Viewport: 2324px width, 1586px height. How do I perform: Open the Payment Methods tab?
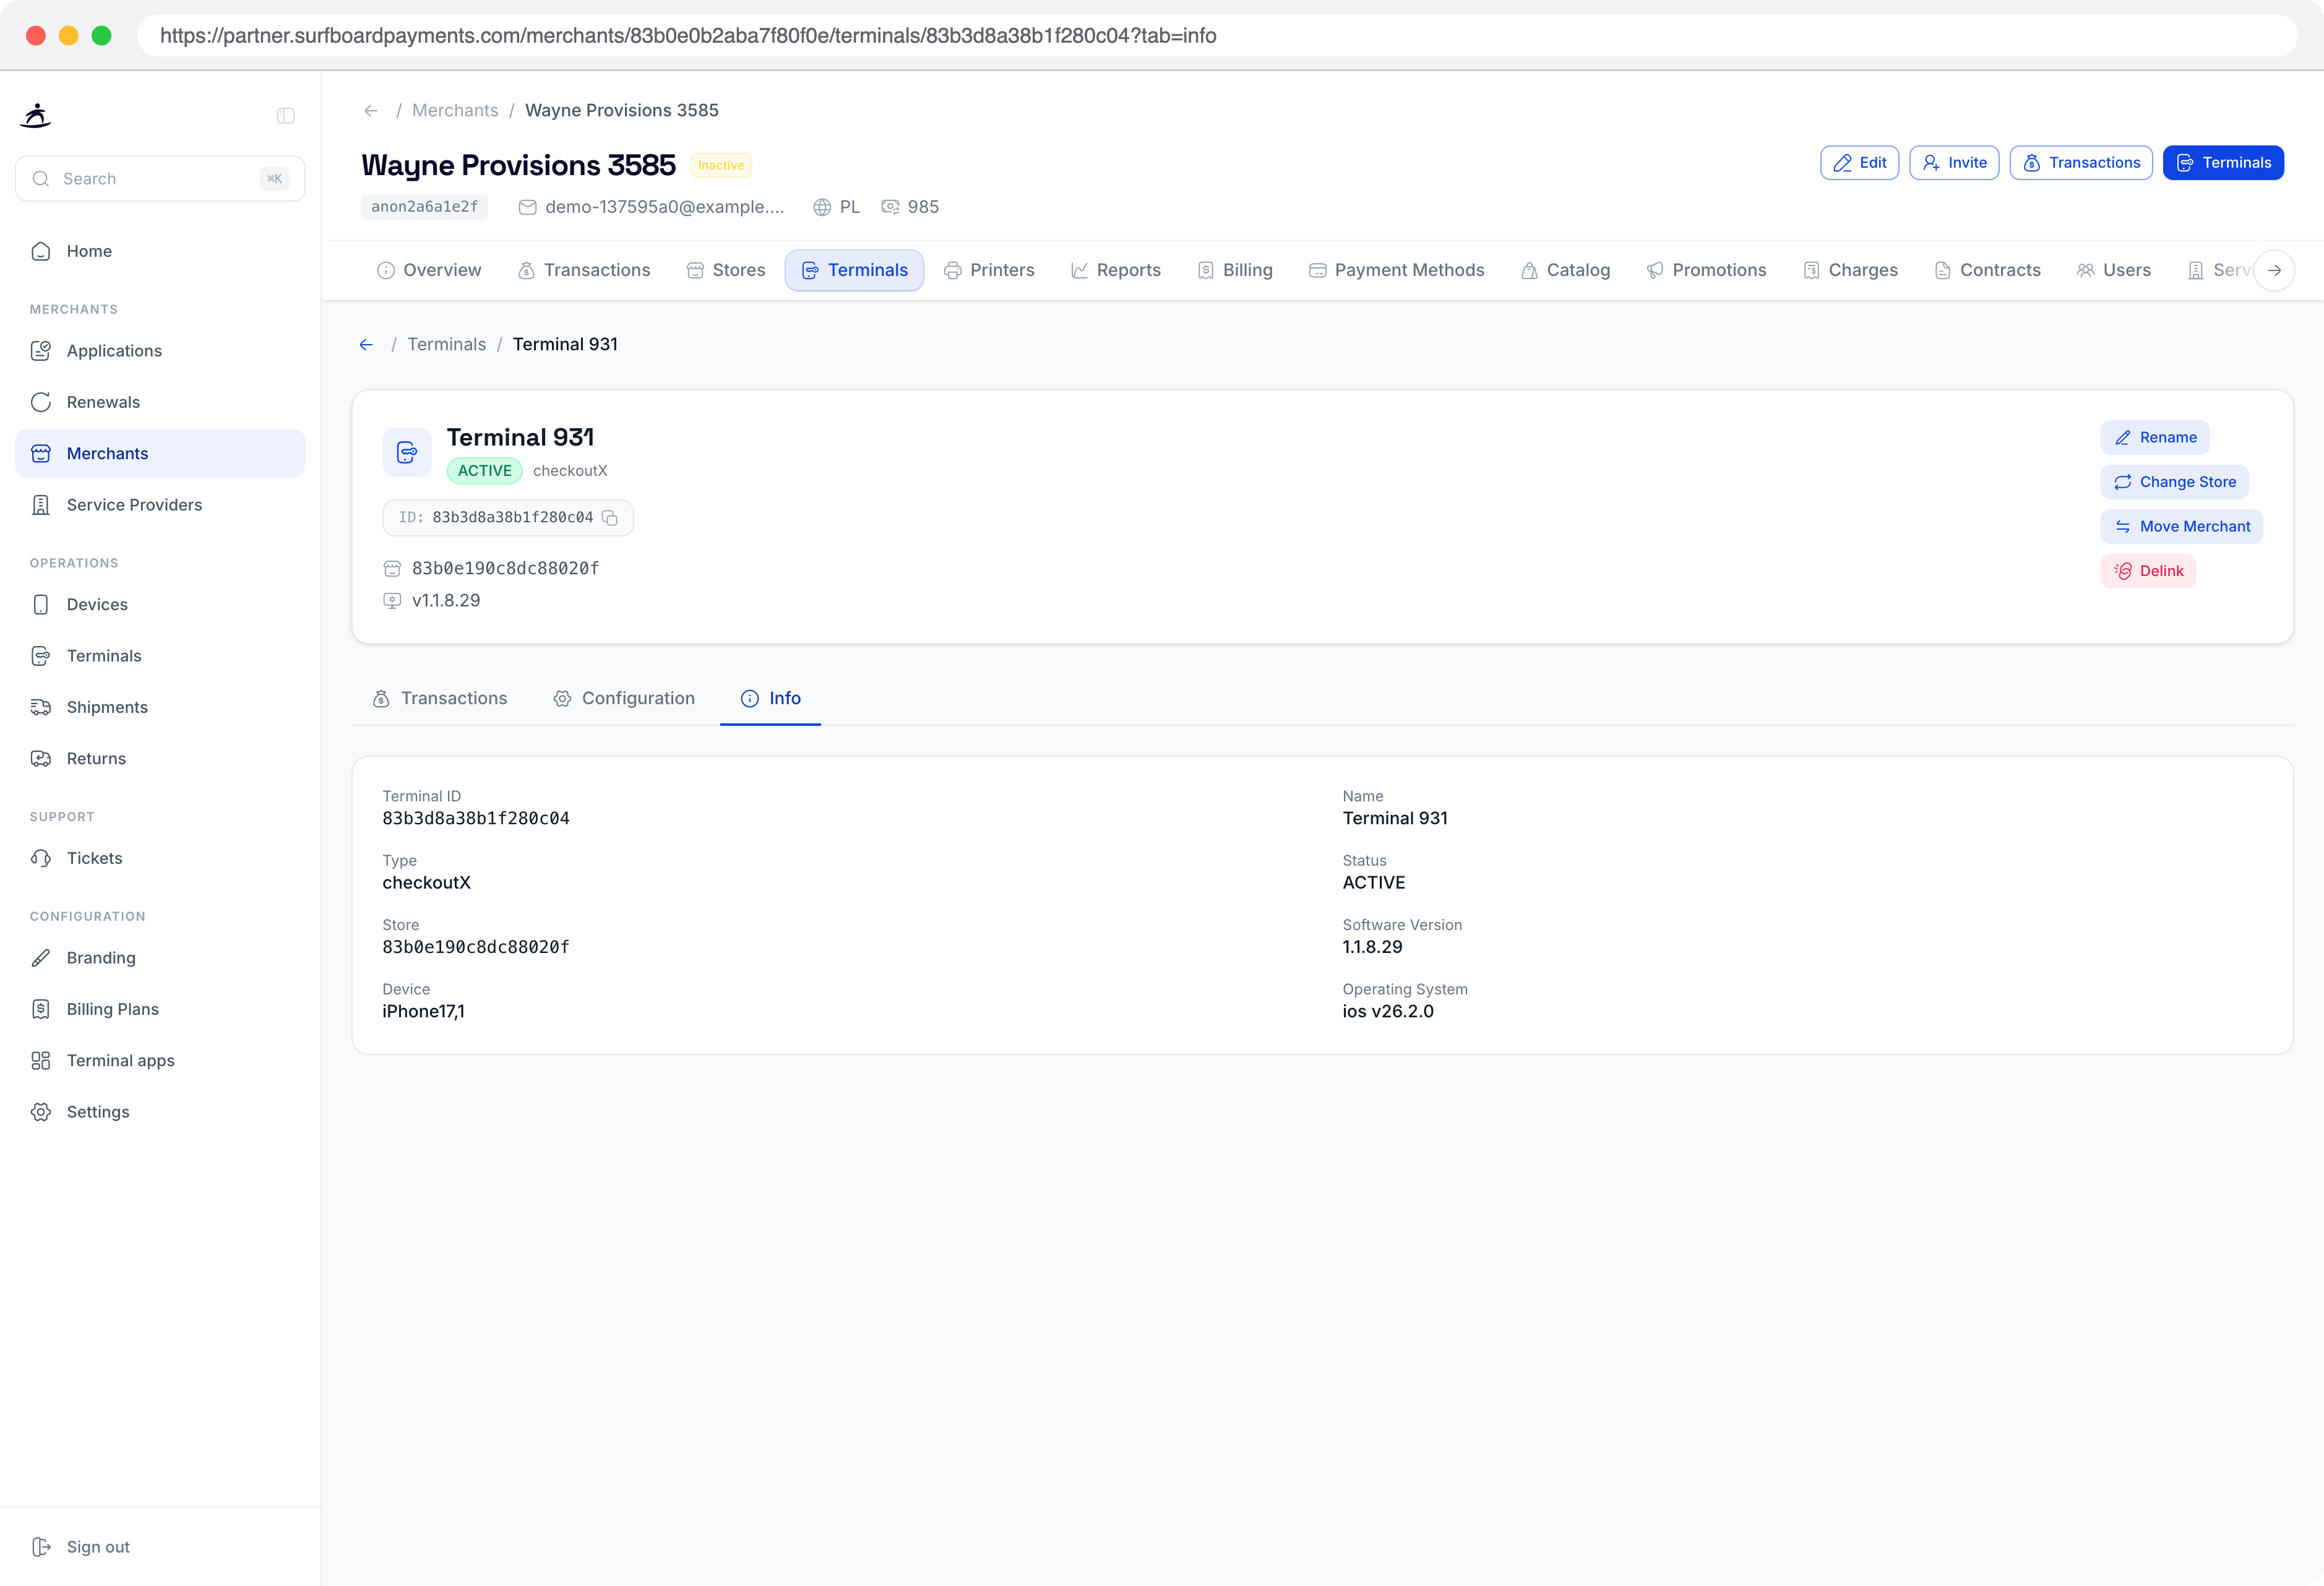point(1396,270)
